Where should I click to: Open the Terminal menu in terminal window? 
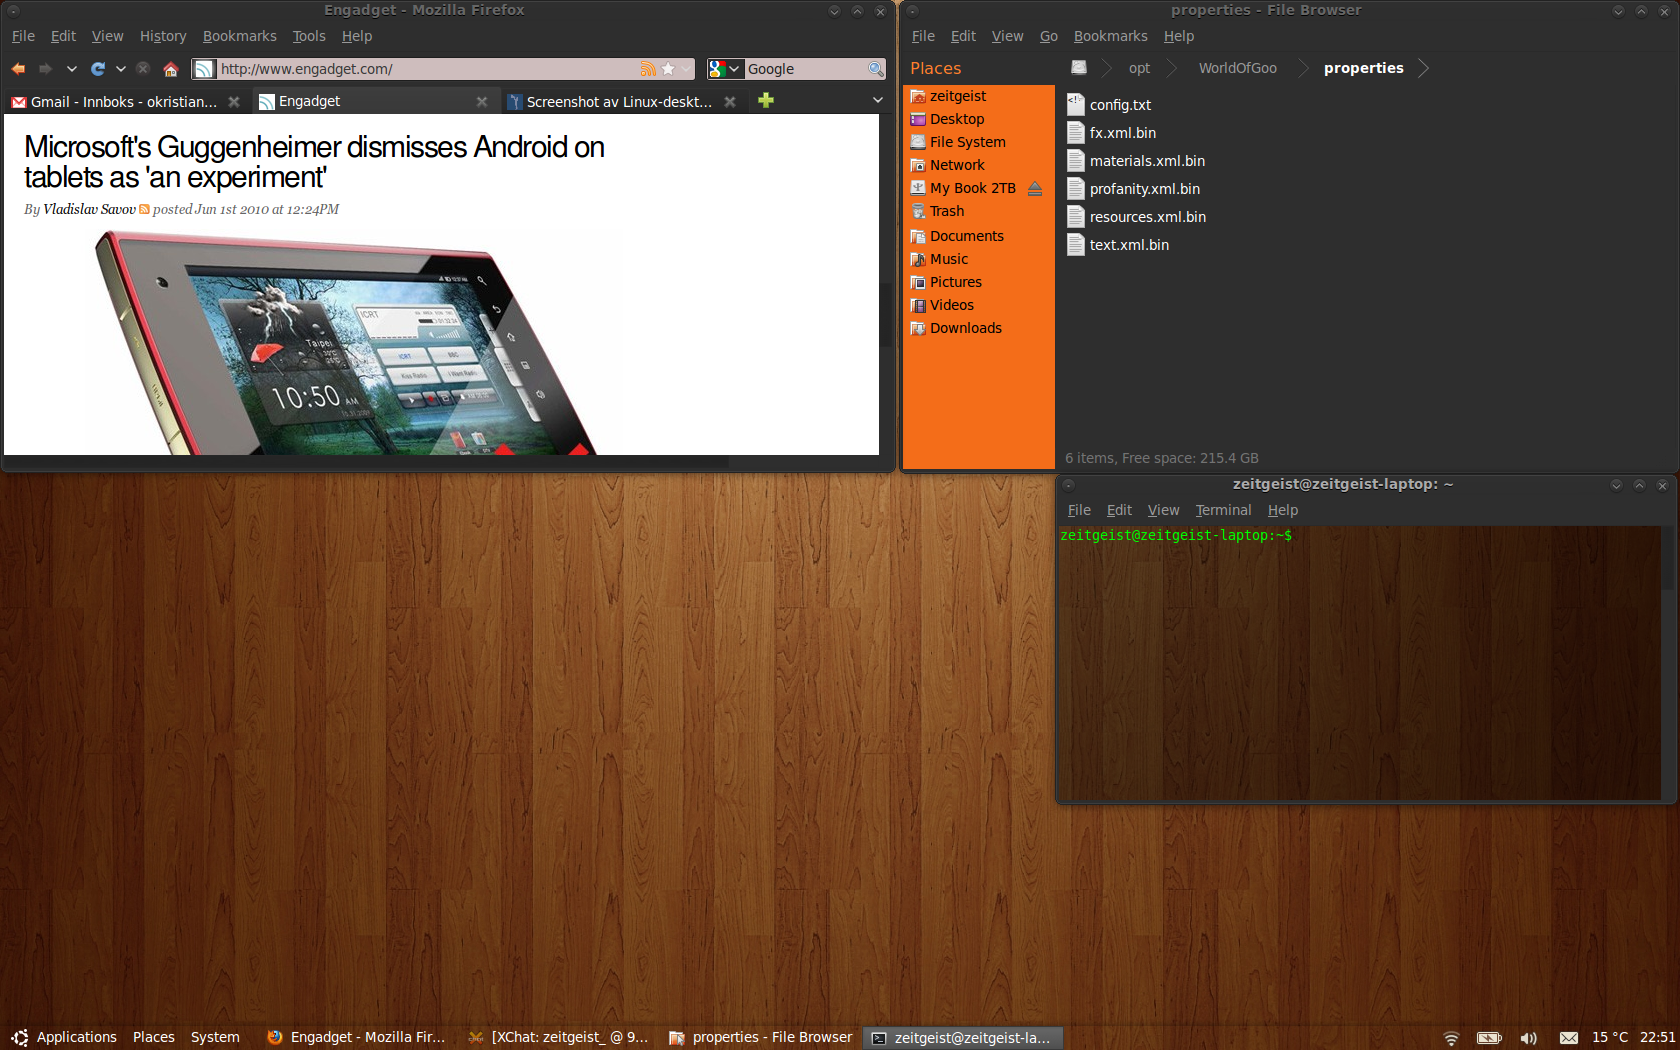pos(1223,510)
